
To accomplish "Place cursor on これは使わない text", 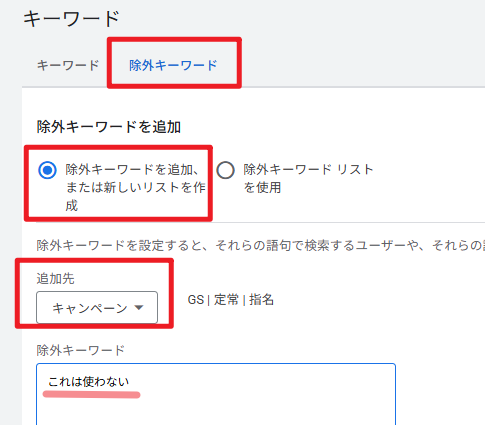I will click(89, 382).
